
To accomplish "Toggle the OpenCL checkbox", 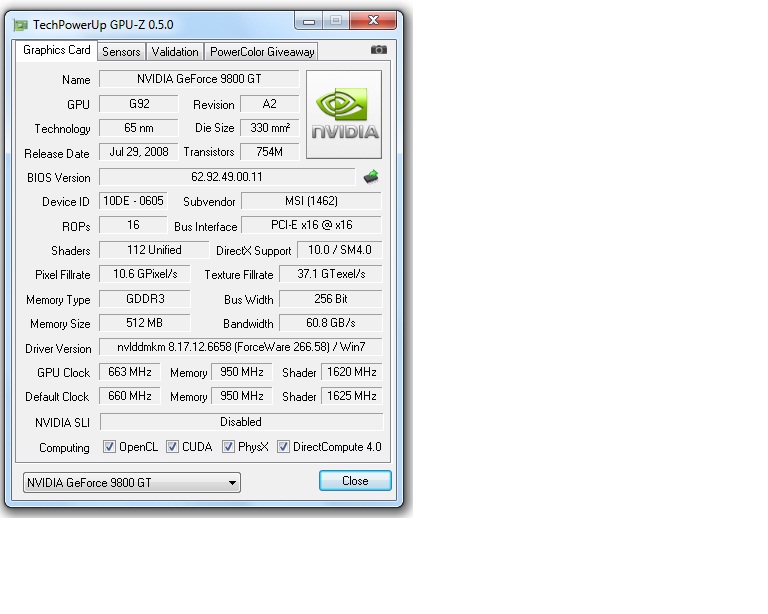I will click(x=109, y=447).
